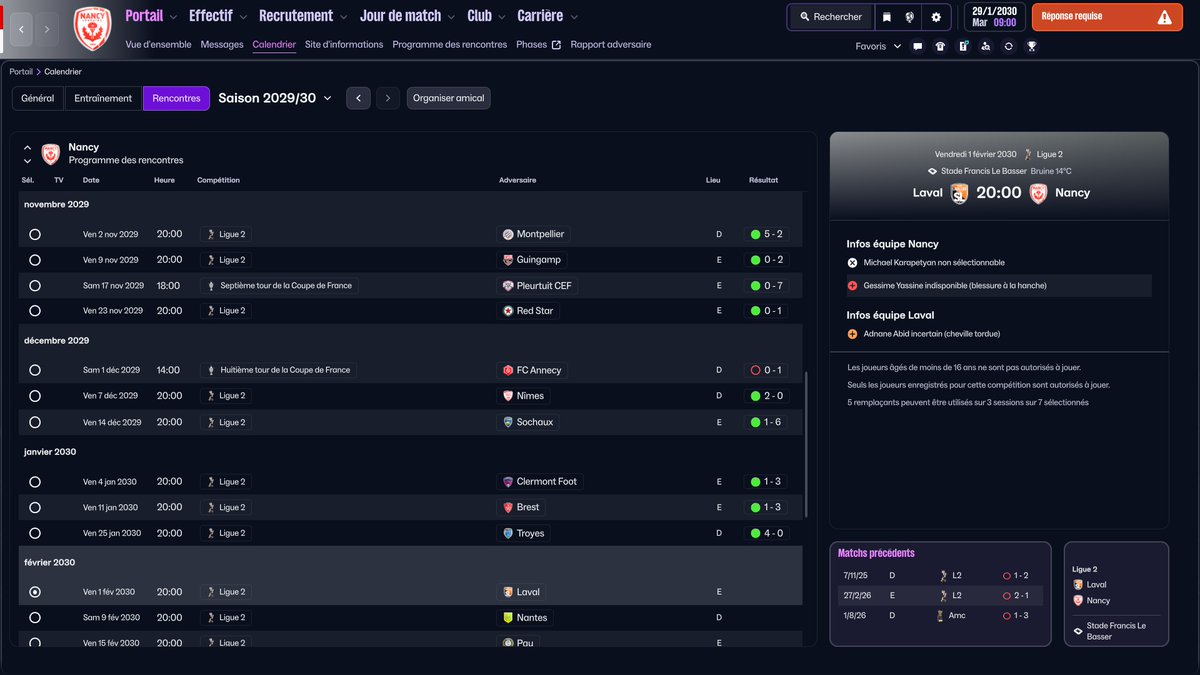Image resolution: width=1200 pixels, height=675 pixels.
Task: Click the FC Annecy club badge
Action: click(x=508, y=370)
